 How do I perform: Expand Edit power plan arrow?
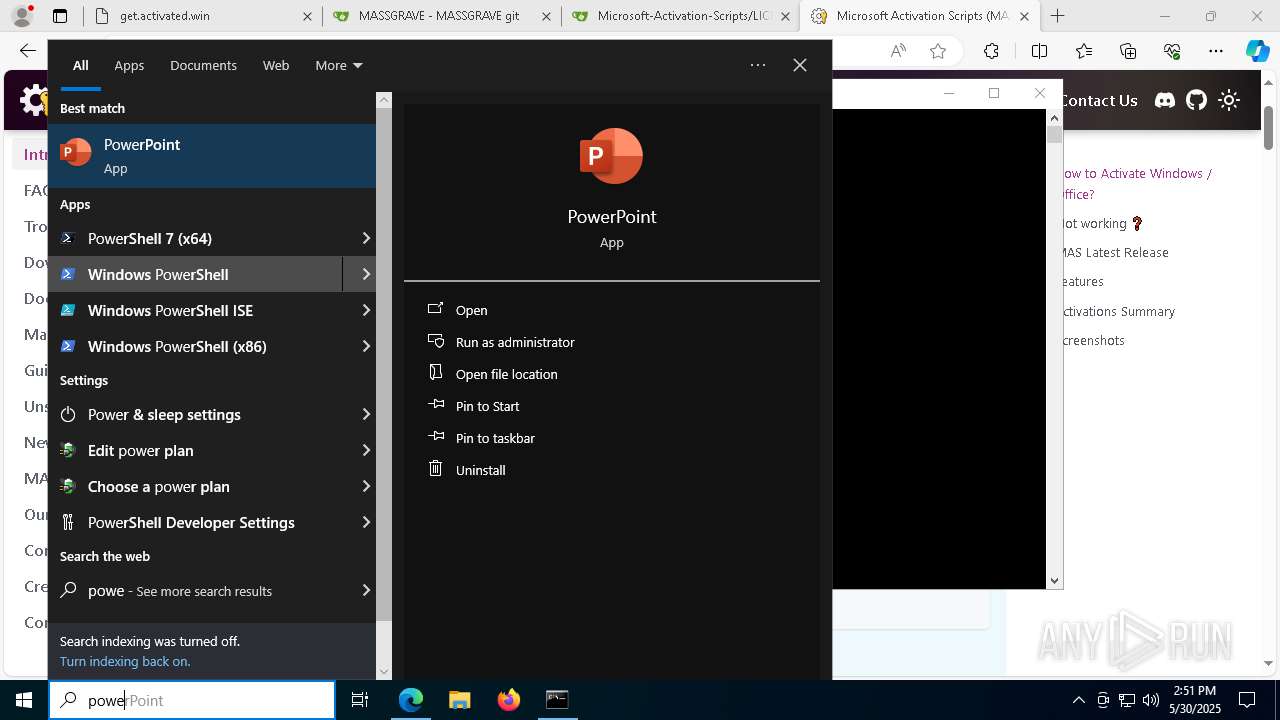tap(365, 450)
